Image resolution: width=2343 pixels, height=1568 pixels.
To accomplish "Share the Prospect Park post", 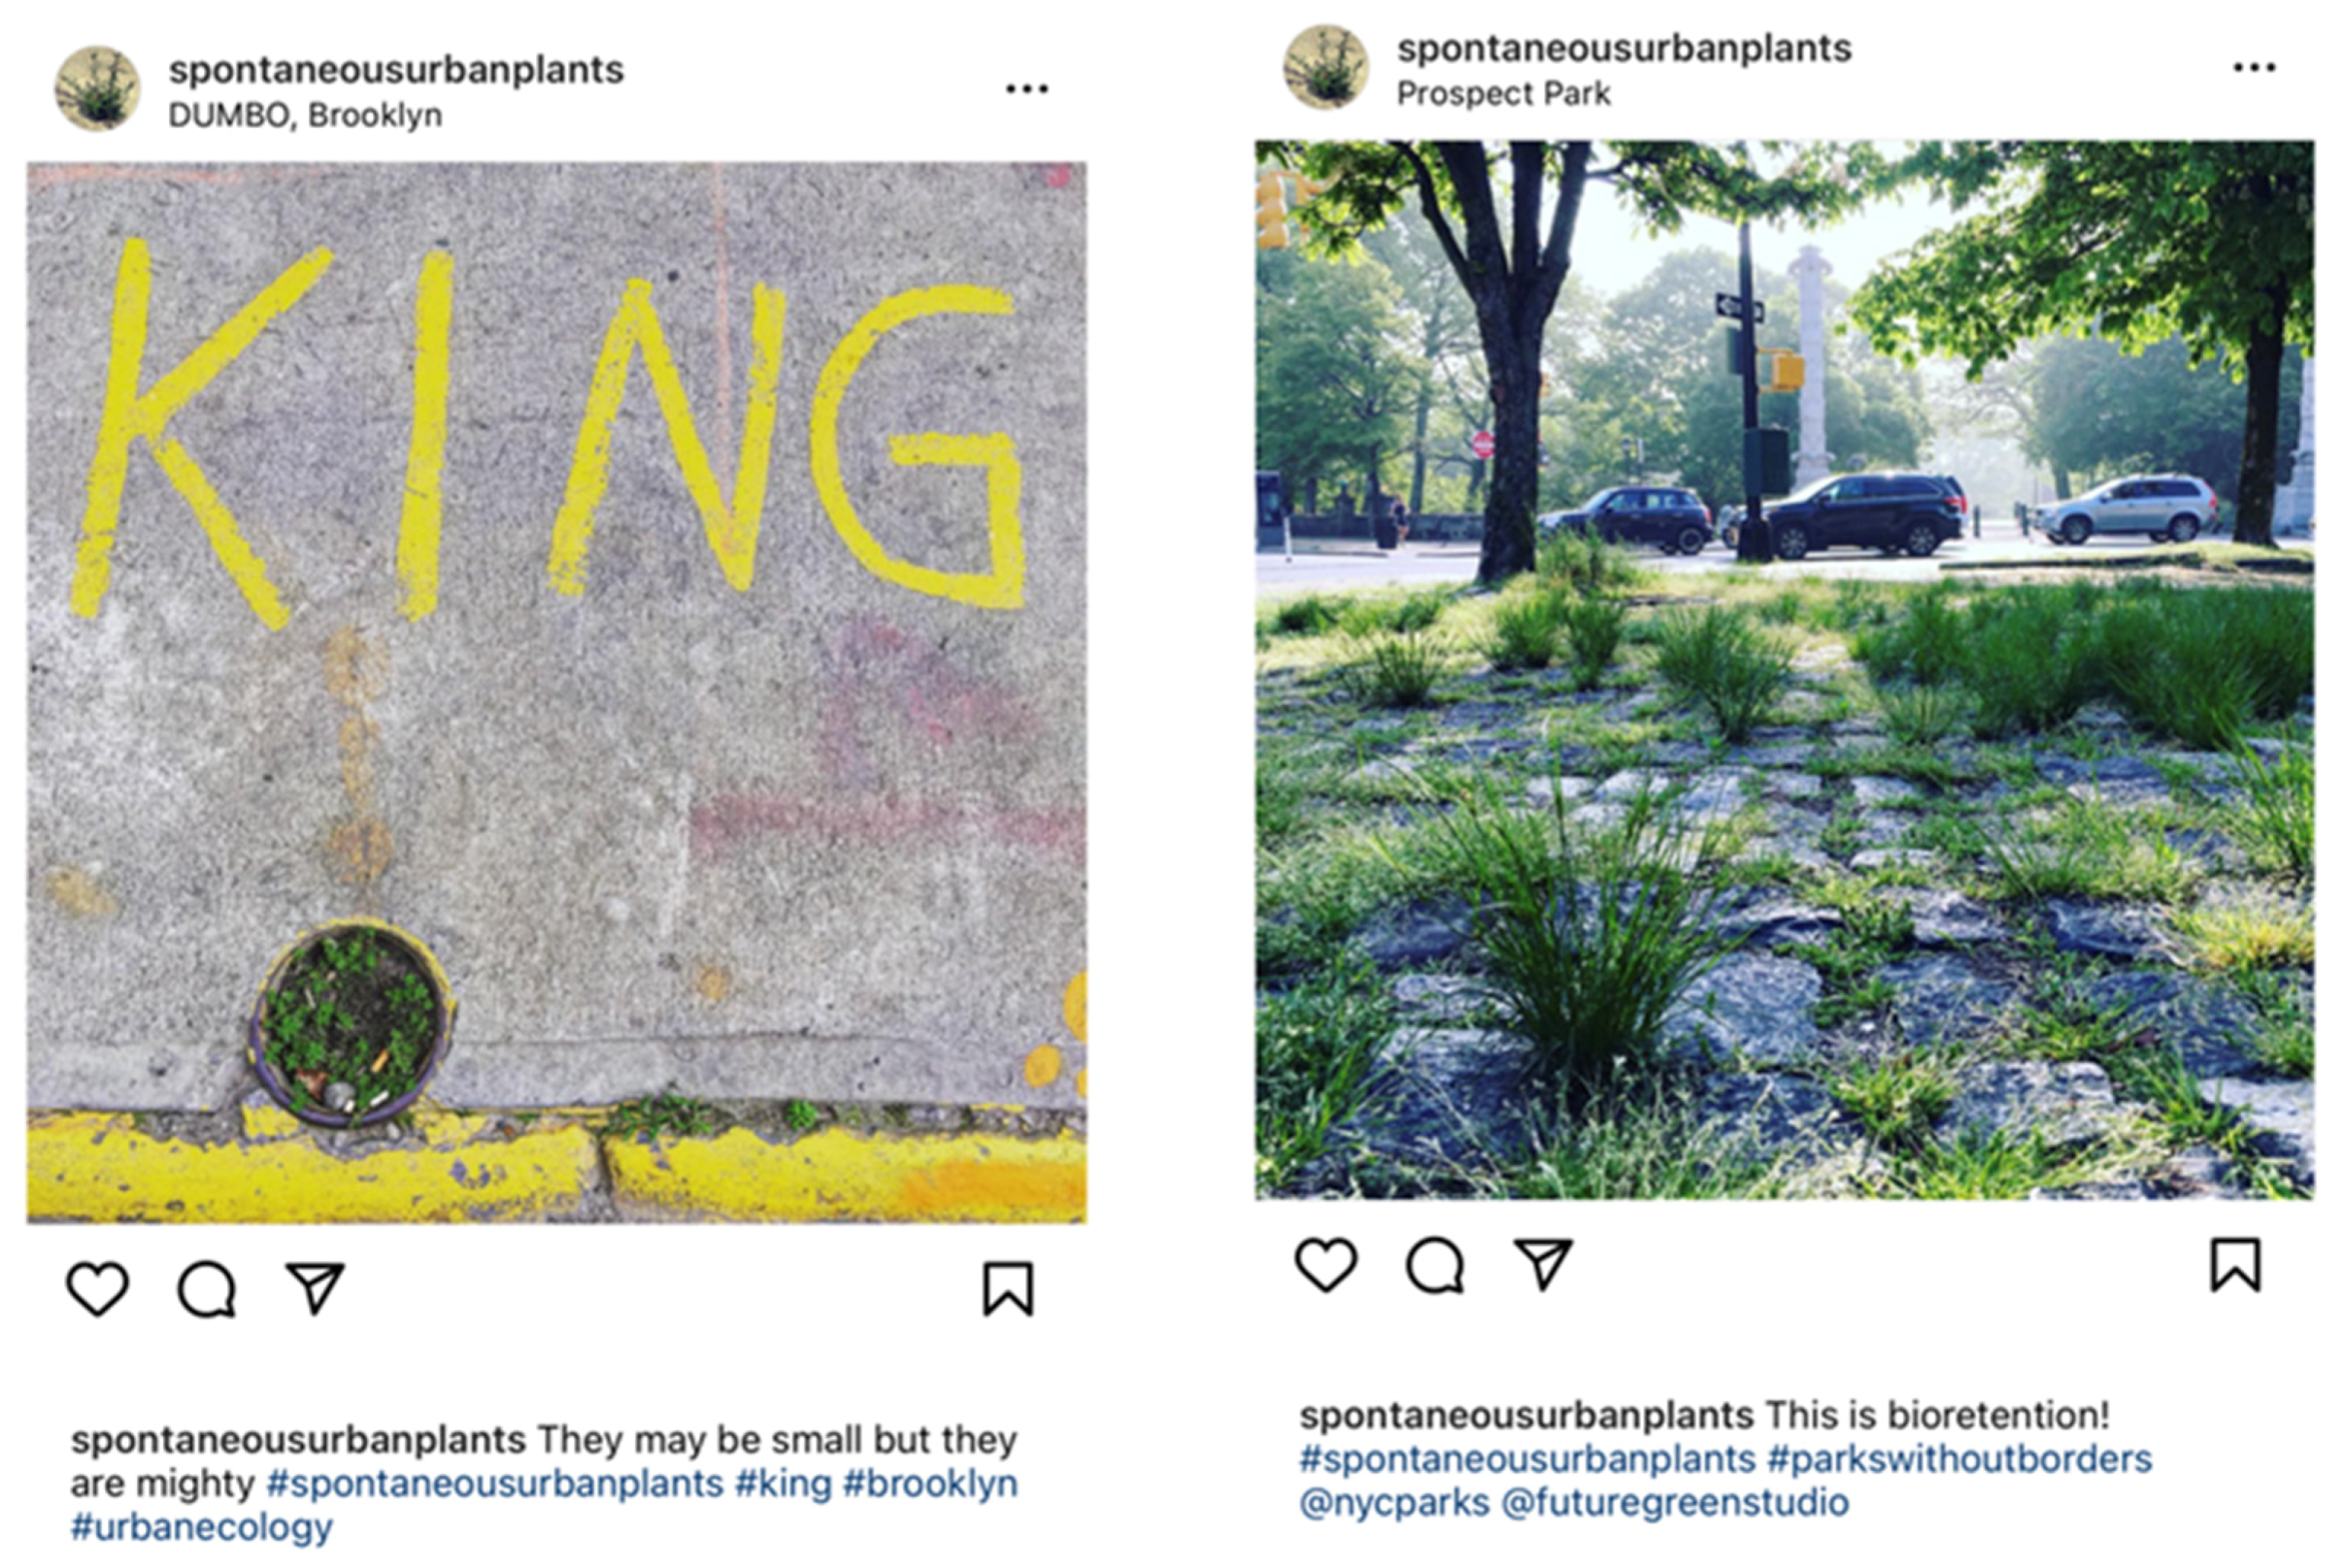I will [1543, 1264].
